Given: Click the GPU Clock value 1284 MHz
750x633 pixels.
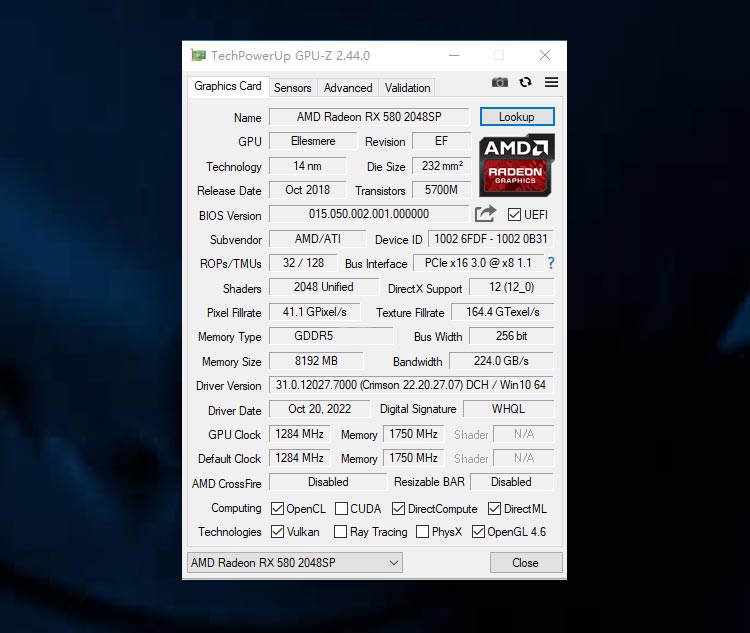Looking at the screenshot, I should 299,434.
